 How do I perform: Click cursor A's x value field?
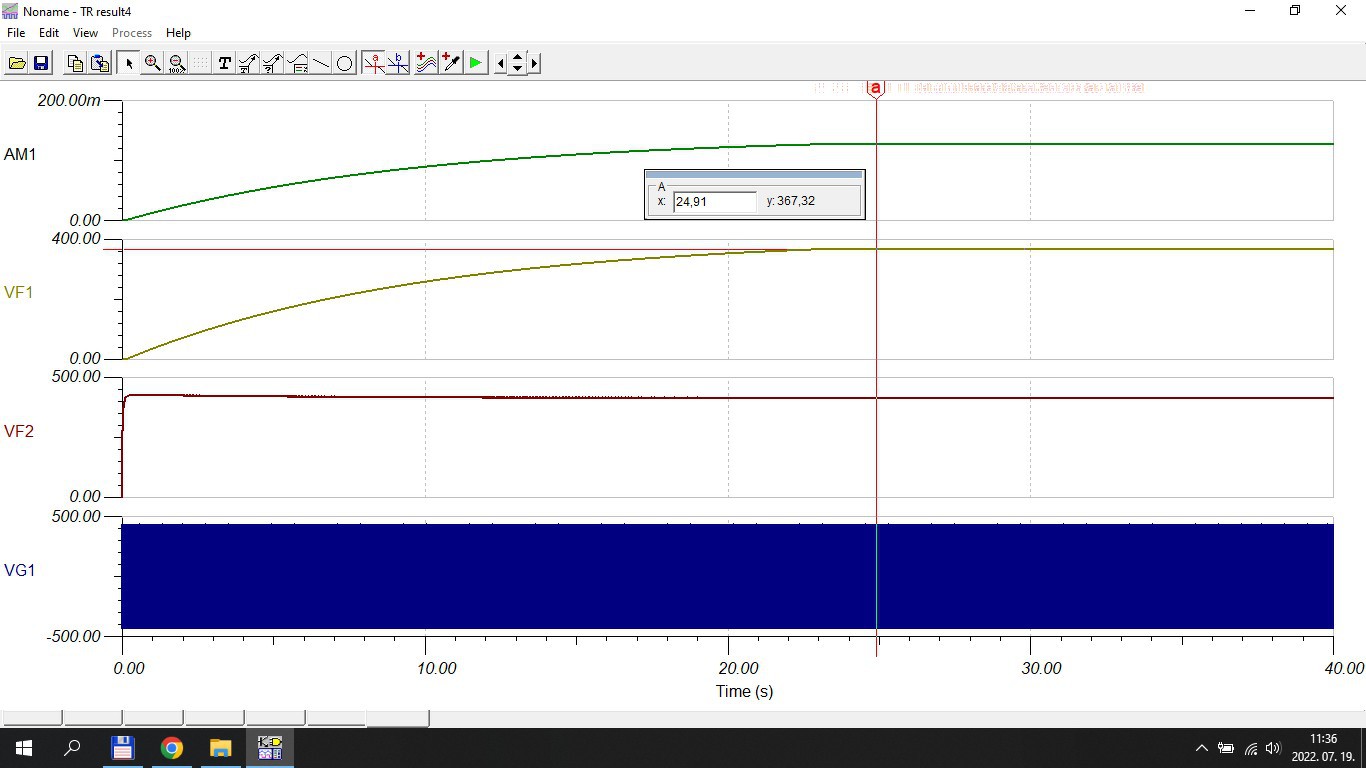pyautogui.click(x=715, y=202)
